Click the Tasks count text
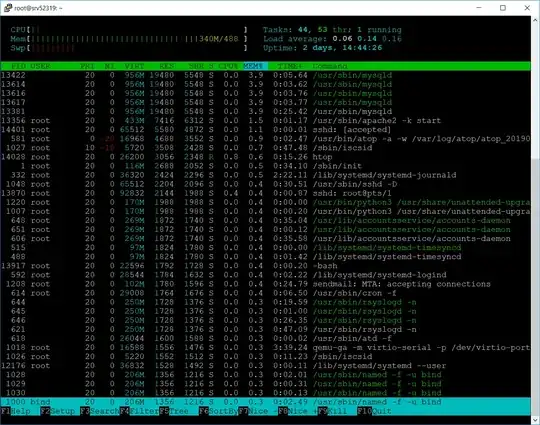Viewport: 540px width, 425px height. tap(332, 30)
